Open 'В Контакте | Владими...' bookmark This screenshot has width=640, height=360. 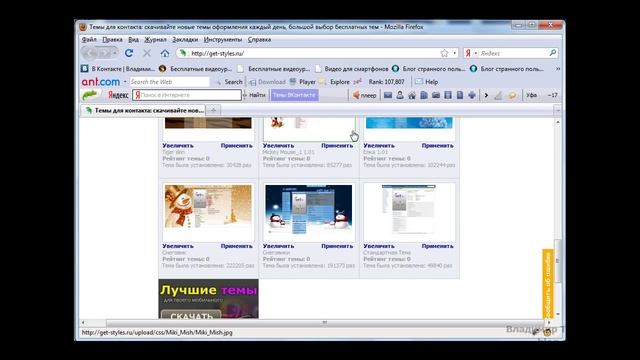(118, 69)
